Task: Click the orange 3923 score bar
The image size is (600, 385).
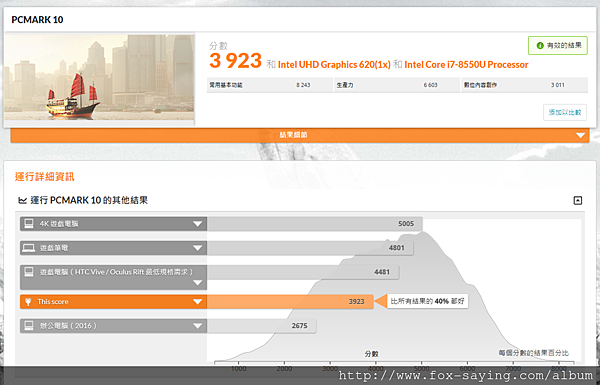Action: [290, 302]
